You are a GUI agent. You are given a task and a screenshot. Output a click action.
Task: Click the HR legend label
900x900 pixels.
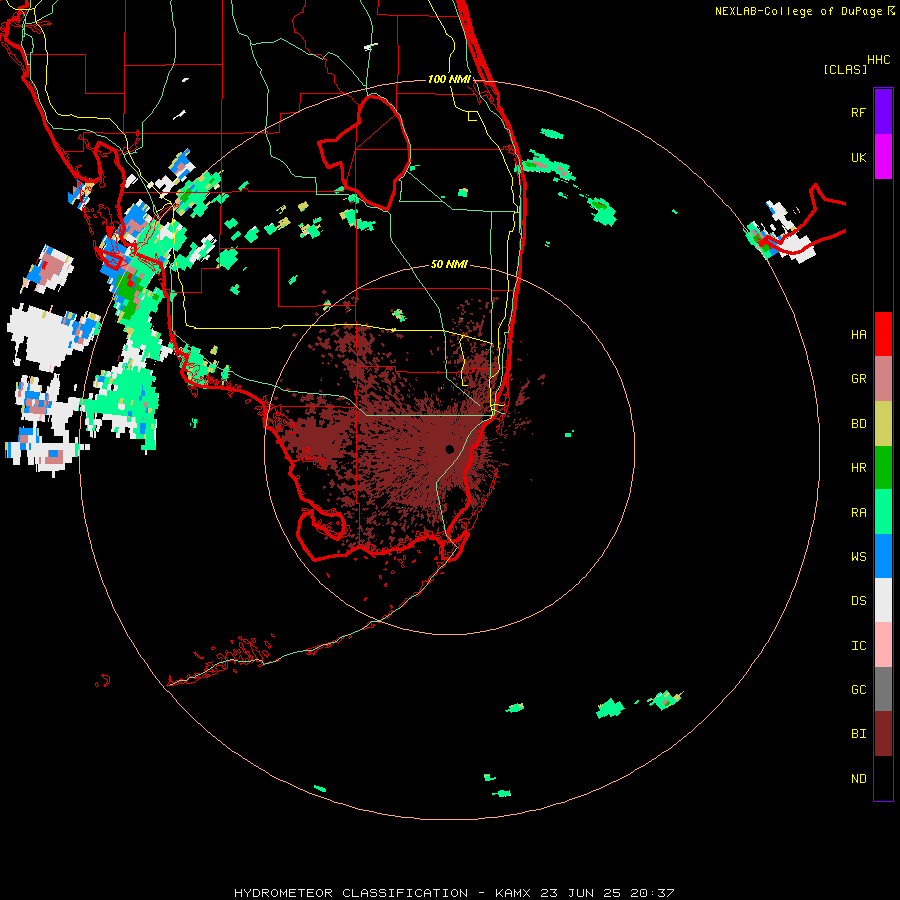point(858,468)
